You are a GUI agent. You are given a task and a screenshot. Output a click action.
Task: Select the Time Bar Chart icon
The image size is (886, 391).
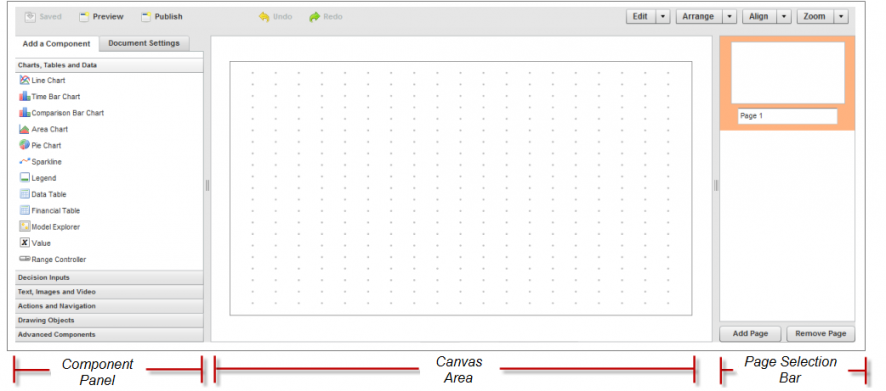pyautogui.click(x=24, y=97)
